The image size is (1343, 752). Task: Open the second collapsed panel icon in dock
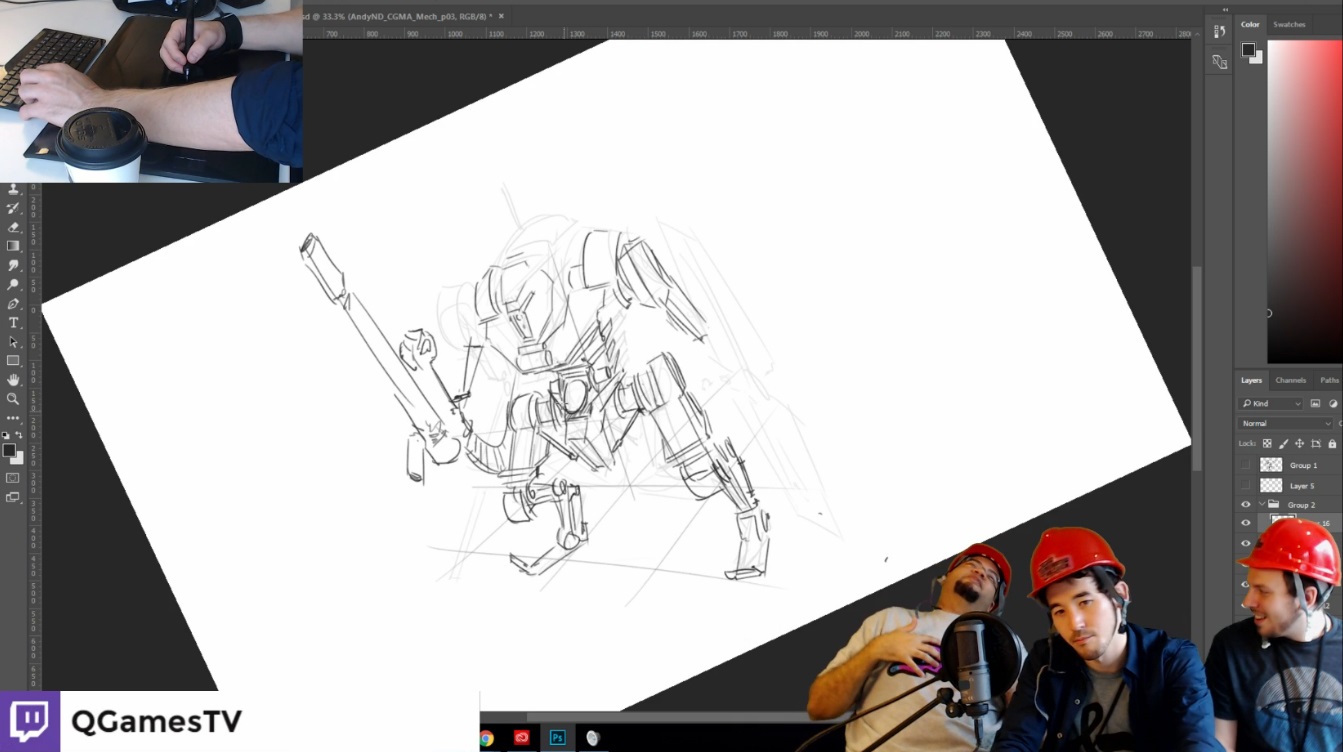[1219, 62]
